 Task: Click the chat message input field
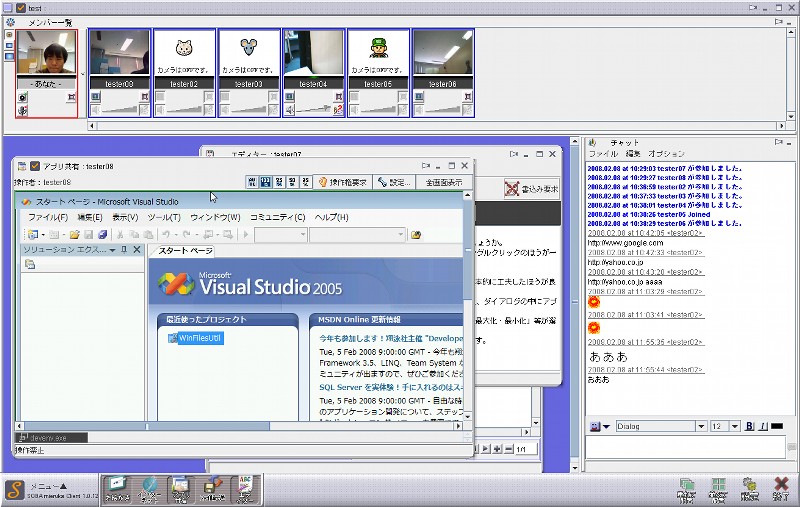(x=686, y=448)
